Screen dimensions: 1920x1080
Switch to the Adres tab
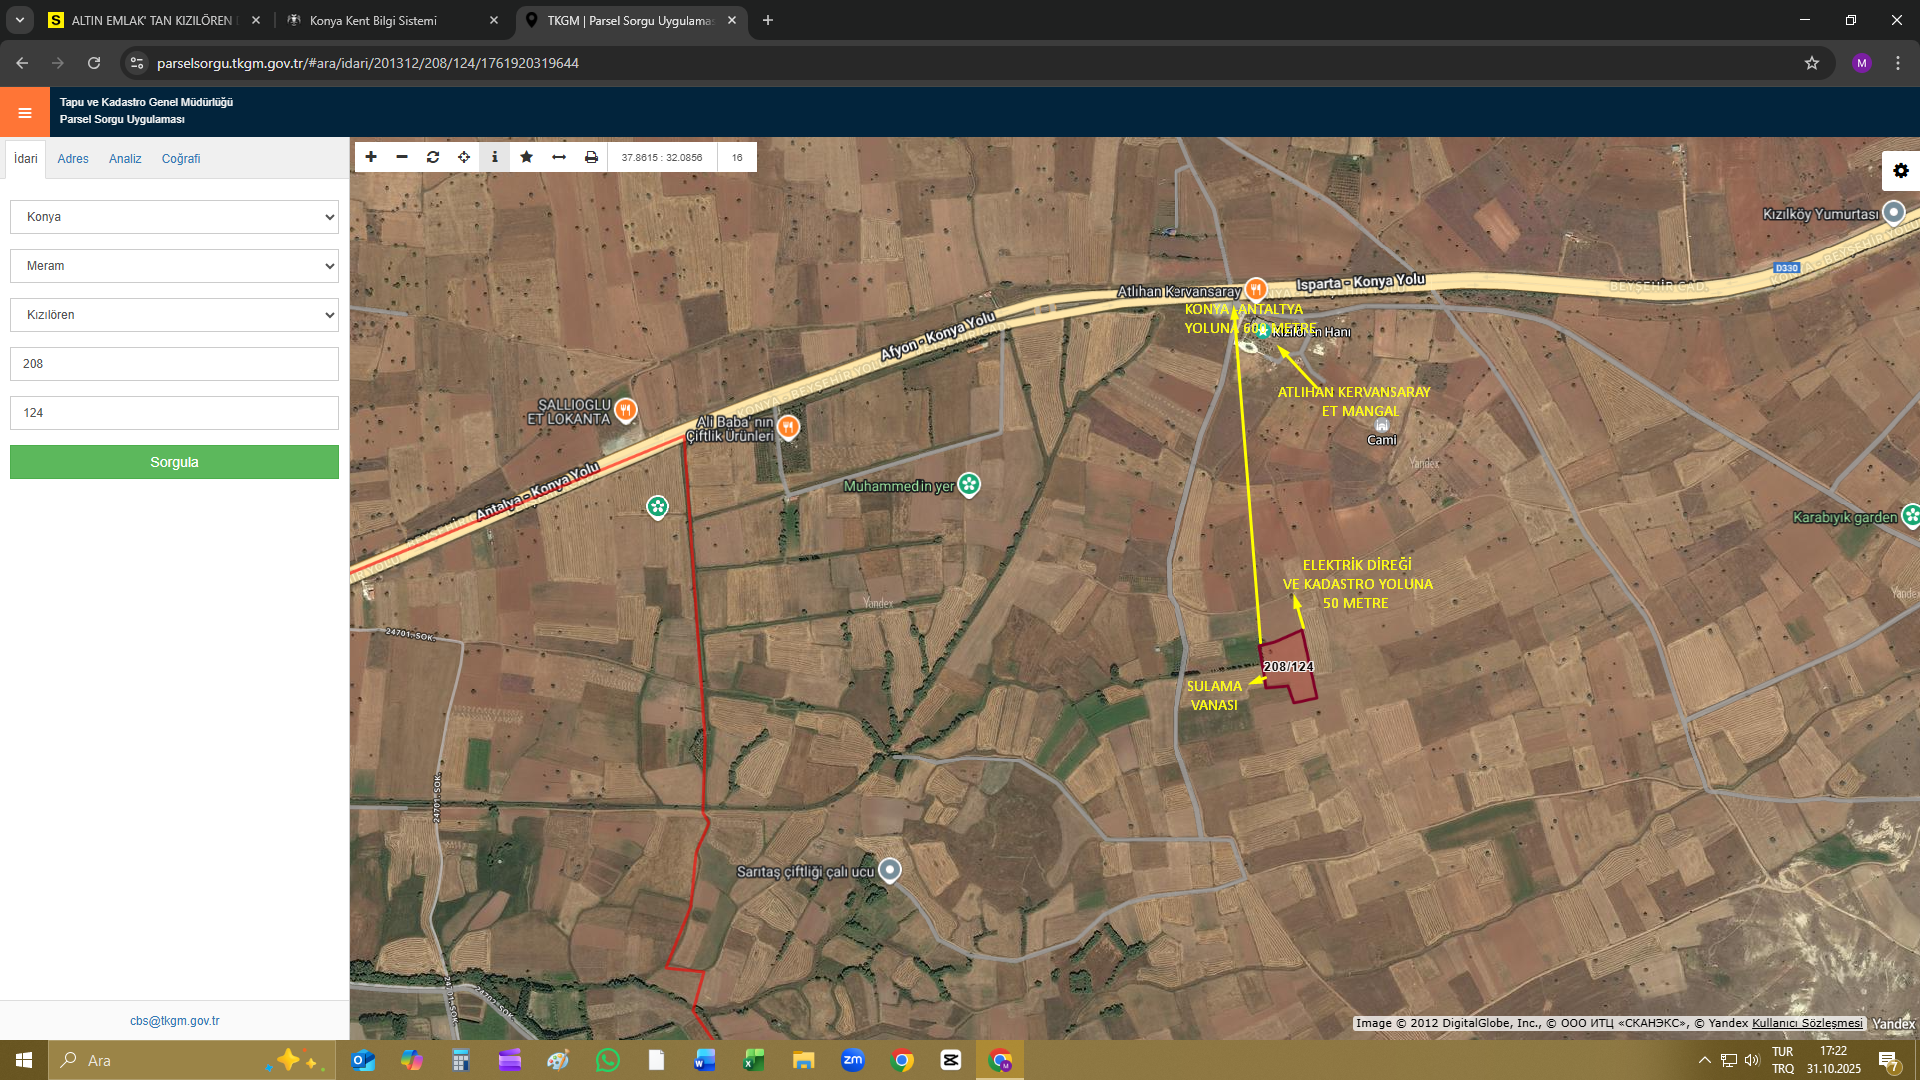[73, 159]
